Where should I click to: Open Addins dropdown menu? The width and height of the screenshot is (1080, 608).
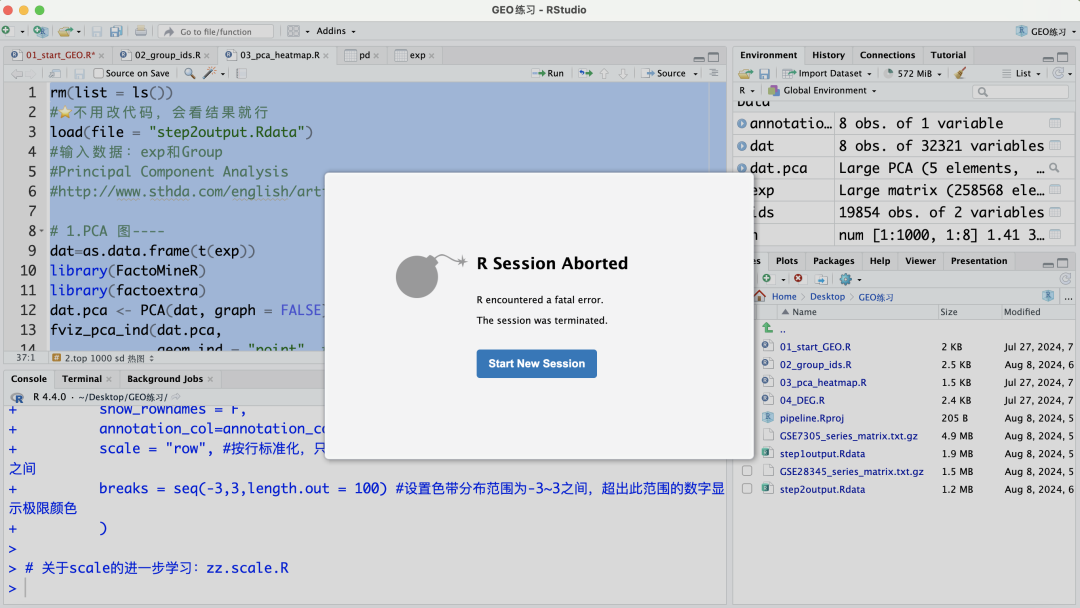[x=335, y=31]
